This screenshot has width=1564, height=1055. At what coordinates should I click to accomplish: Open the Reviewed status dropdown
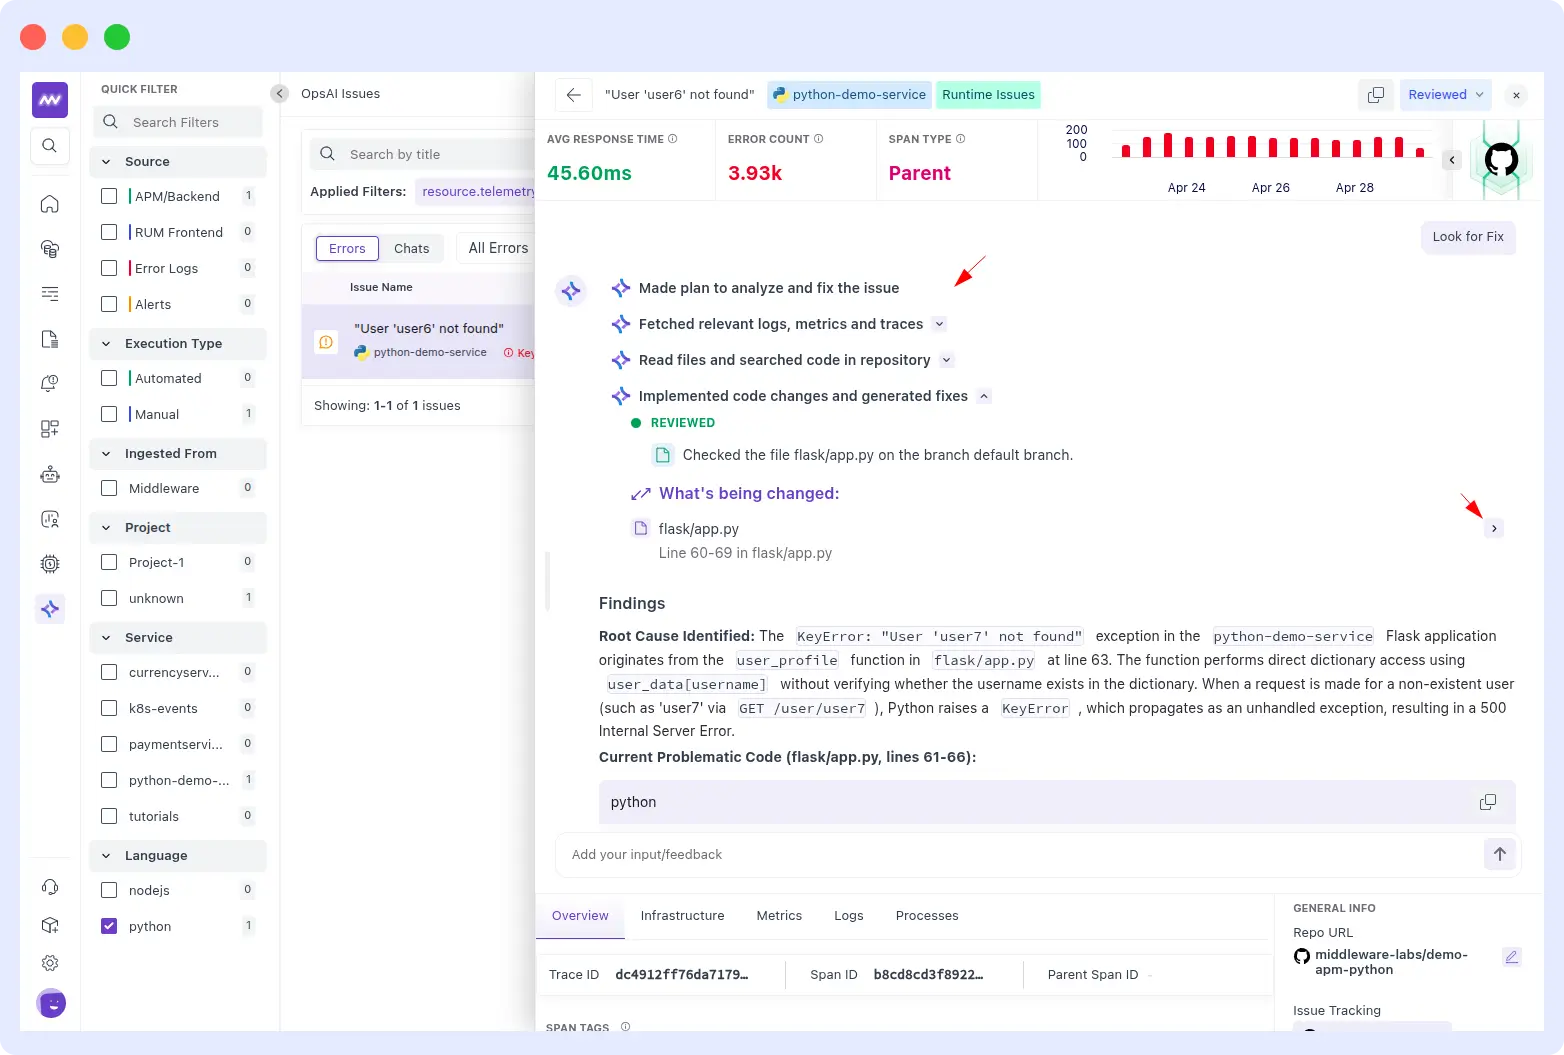tap(1445, 94)
